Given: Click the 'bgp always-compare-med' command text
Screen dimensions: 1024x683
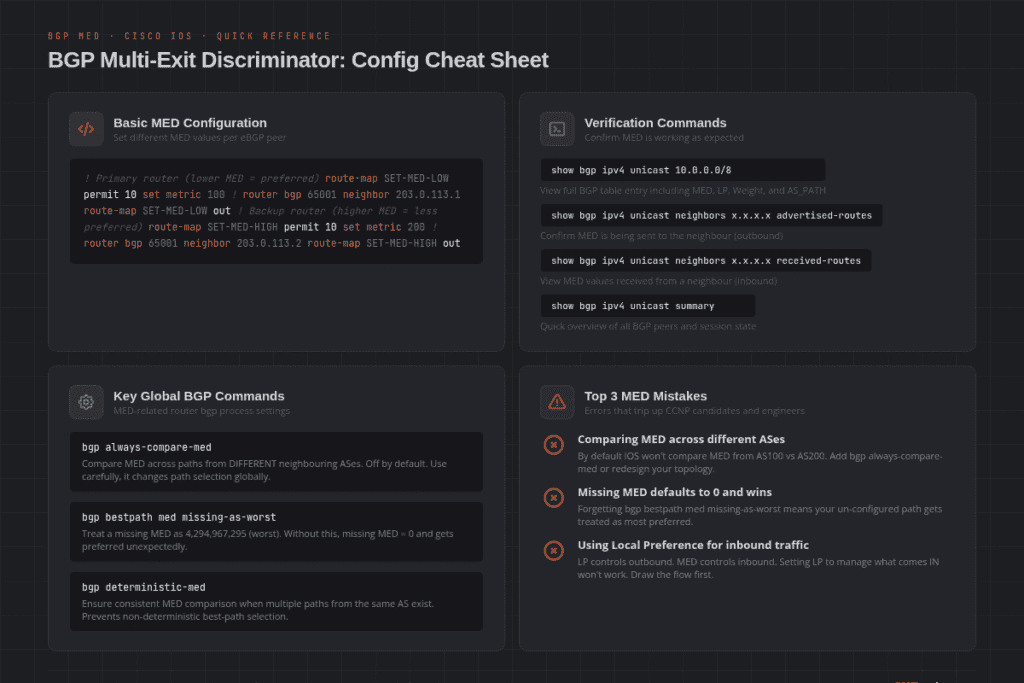Looking at the screenshot, I should pos(146,447).
